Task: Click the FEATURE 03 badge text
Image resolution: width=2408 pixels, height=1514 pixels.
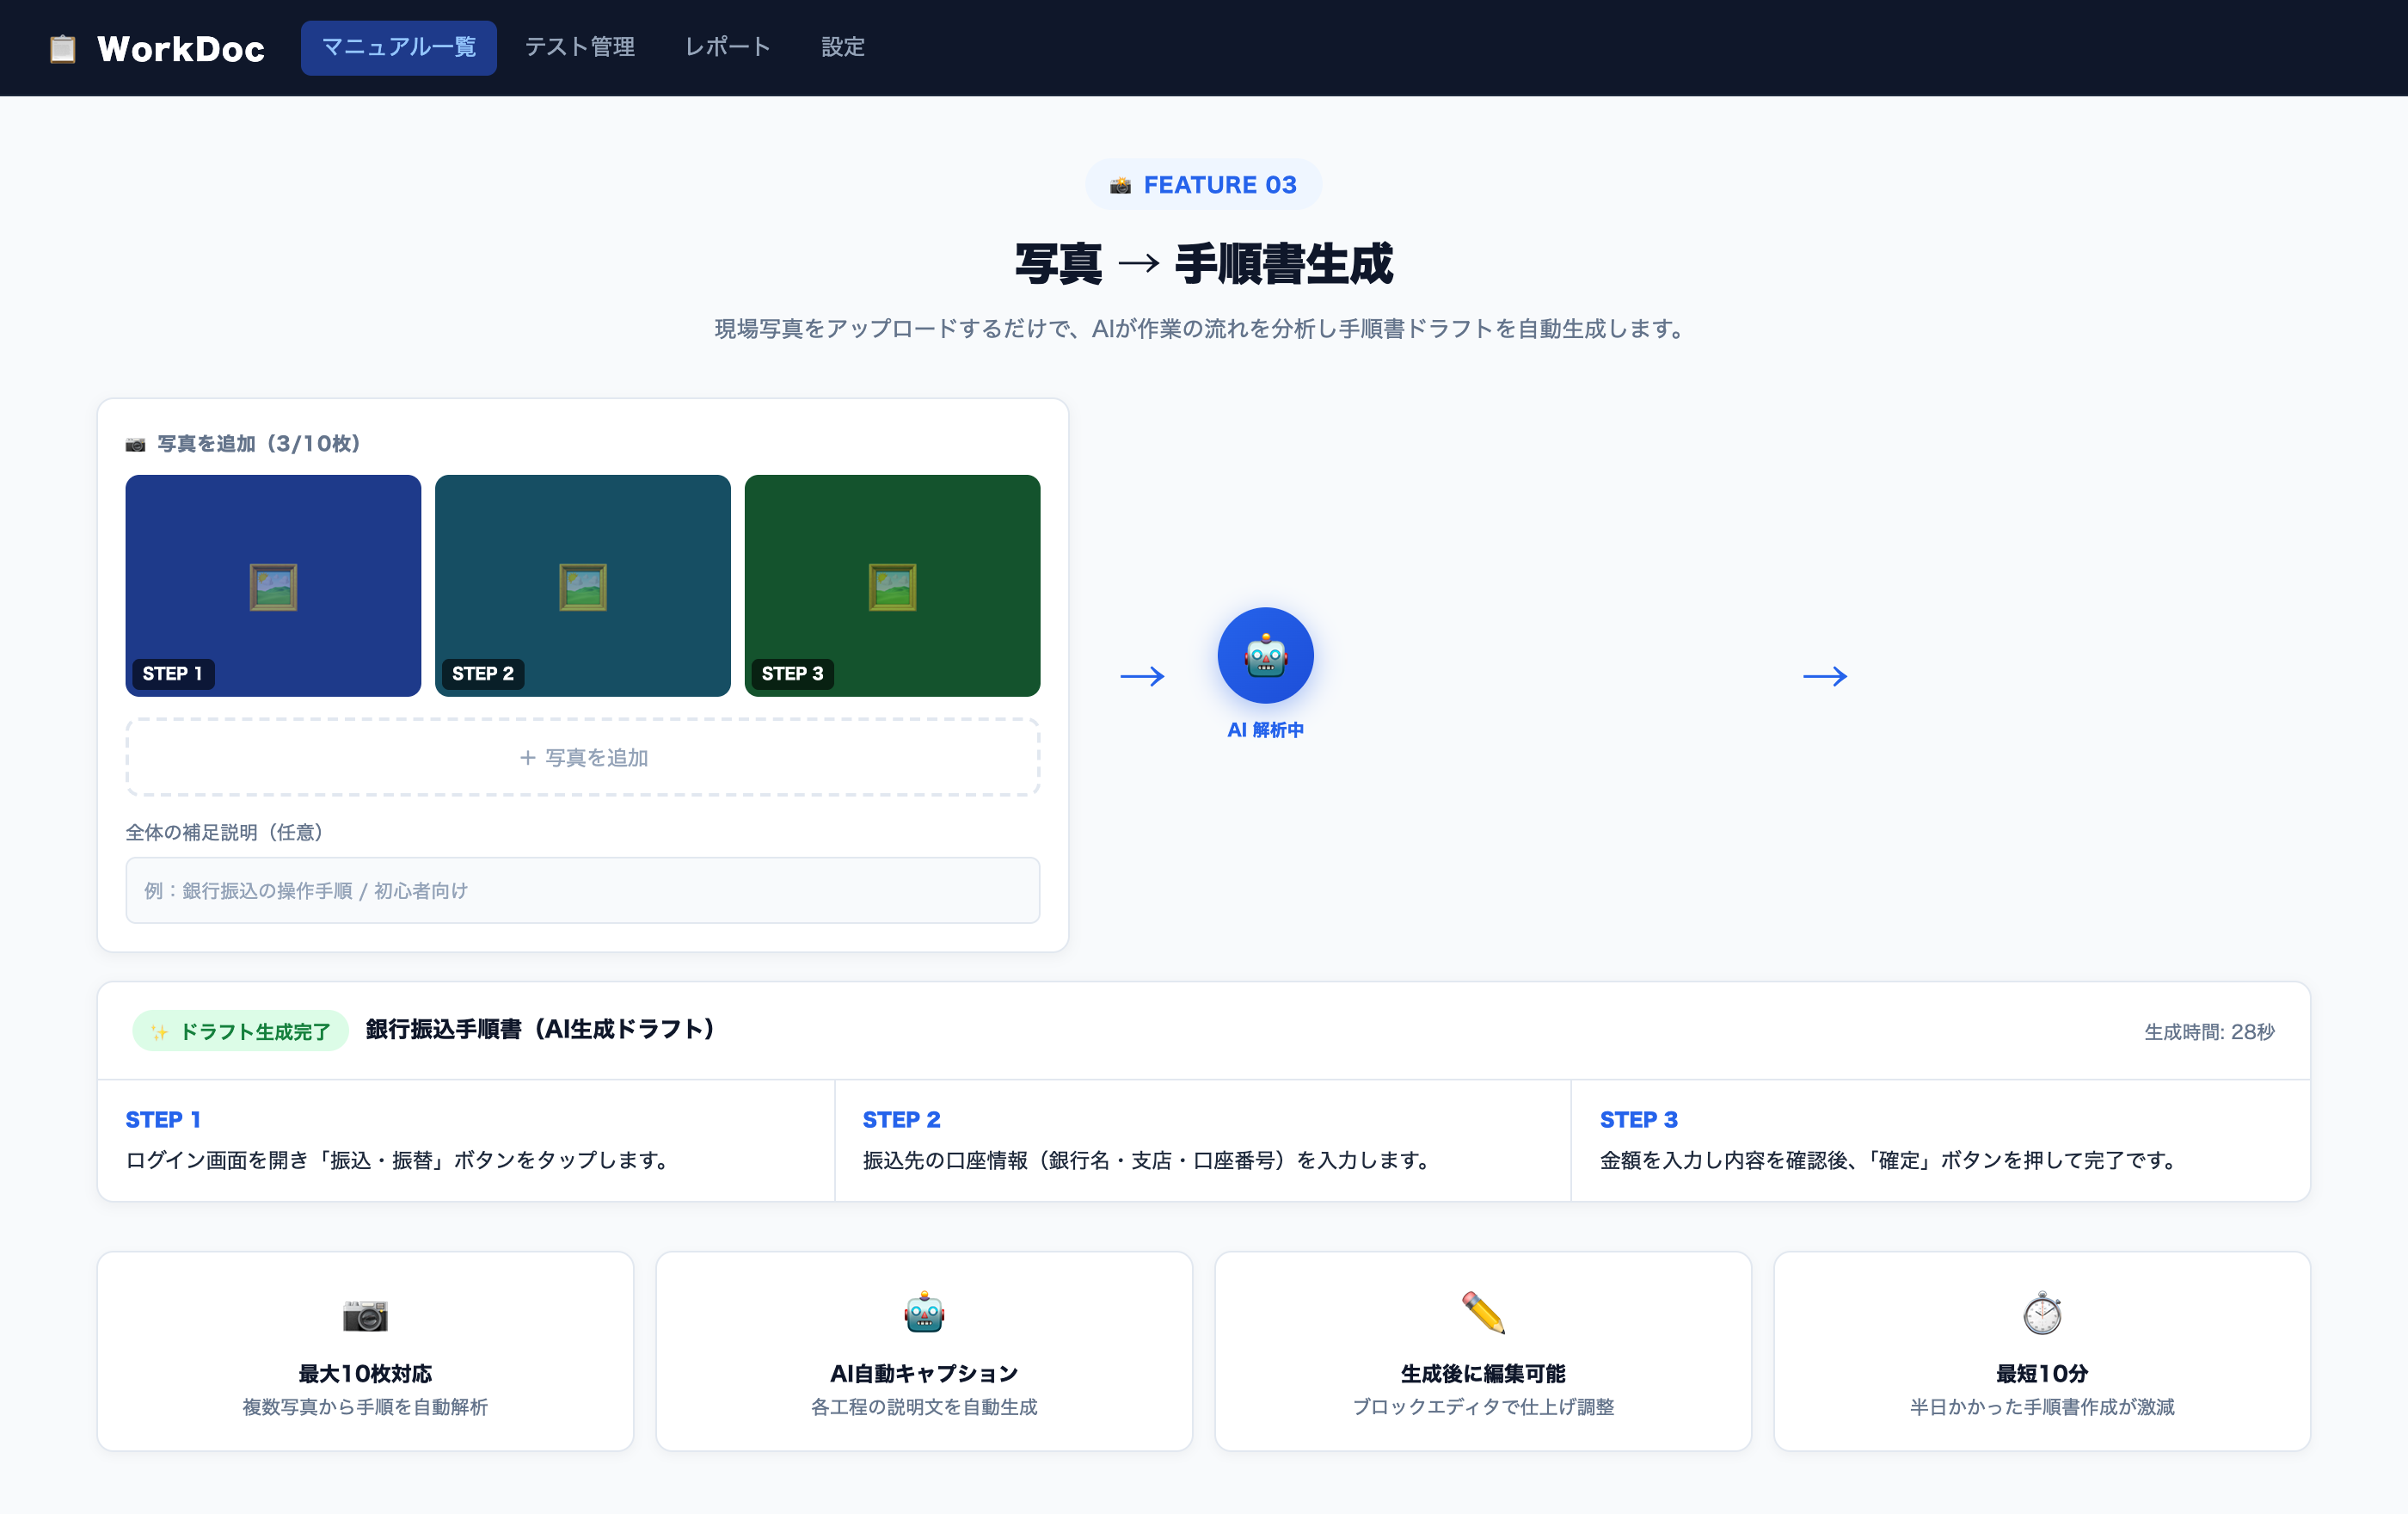Action: coord(1220,185)
